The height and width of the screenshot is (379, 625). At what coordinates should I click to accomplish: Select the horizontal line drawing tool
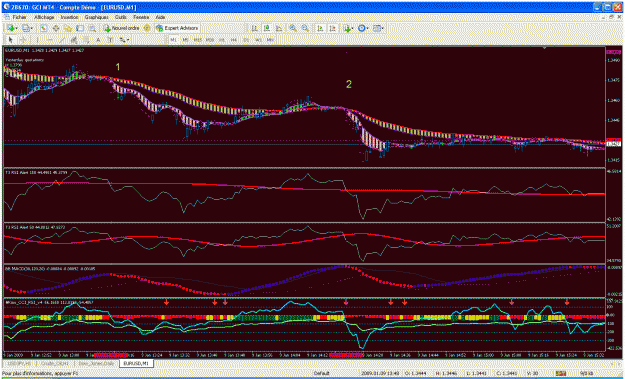tap(50, 40)
